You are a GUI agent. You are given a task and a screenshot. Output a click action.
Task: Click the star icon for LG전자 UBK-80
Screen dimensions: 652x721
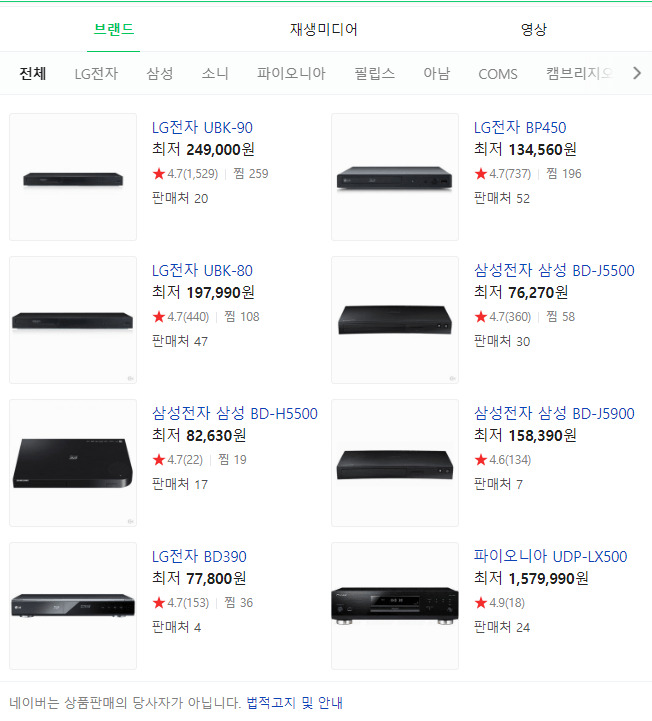(x=158, y=317)
